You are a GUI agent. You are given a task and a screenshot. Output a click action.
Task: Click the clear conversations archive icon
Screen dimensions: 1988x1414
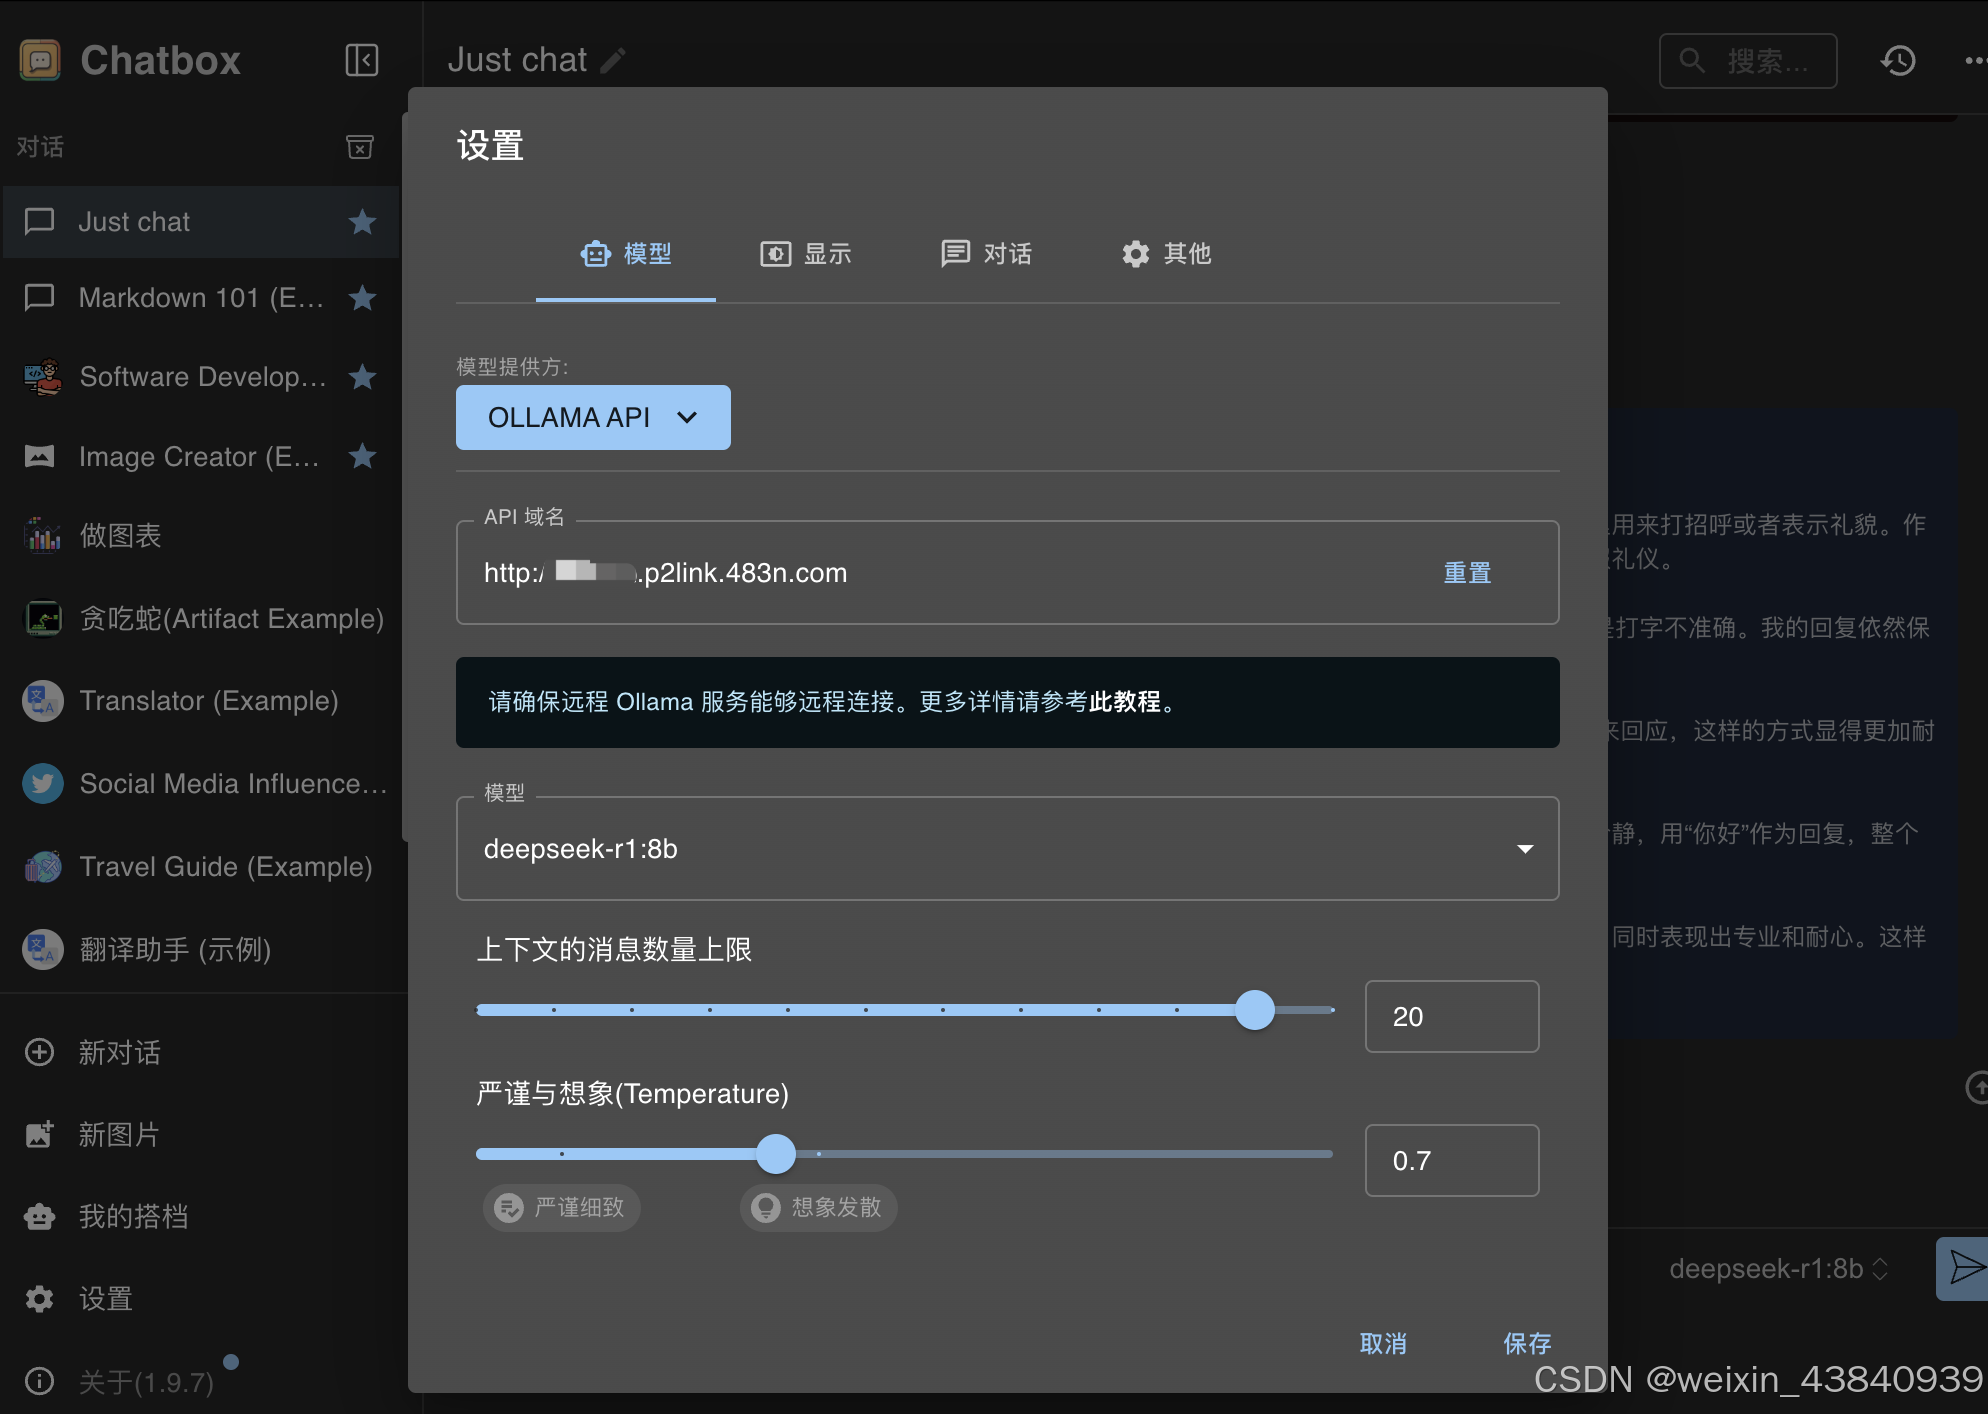click(360, 147)
